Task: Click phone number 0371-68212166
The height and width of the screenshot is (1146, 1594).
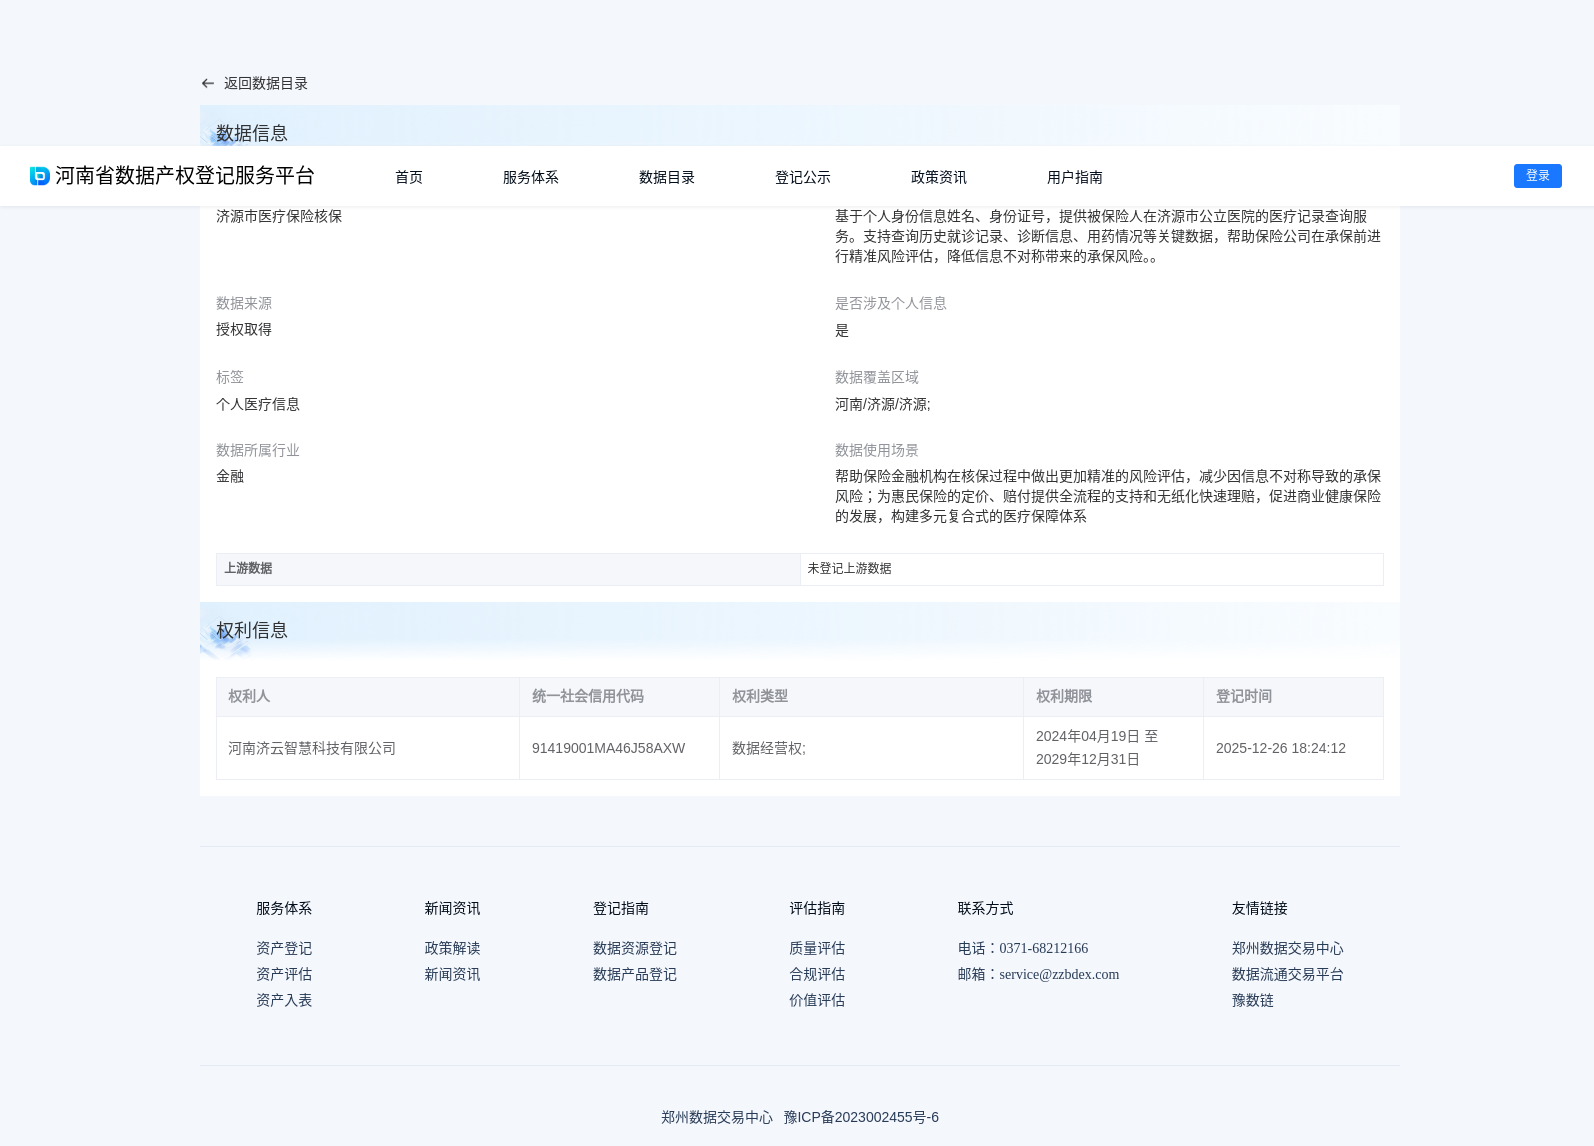Action: point(1043,948)
